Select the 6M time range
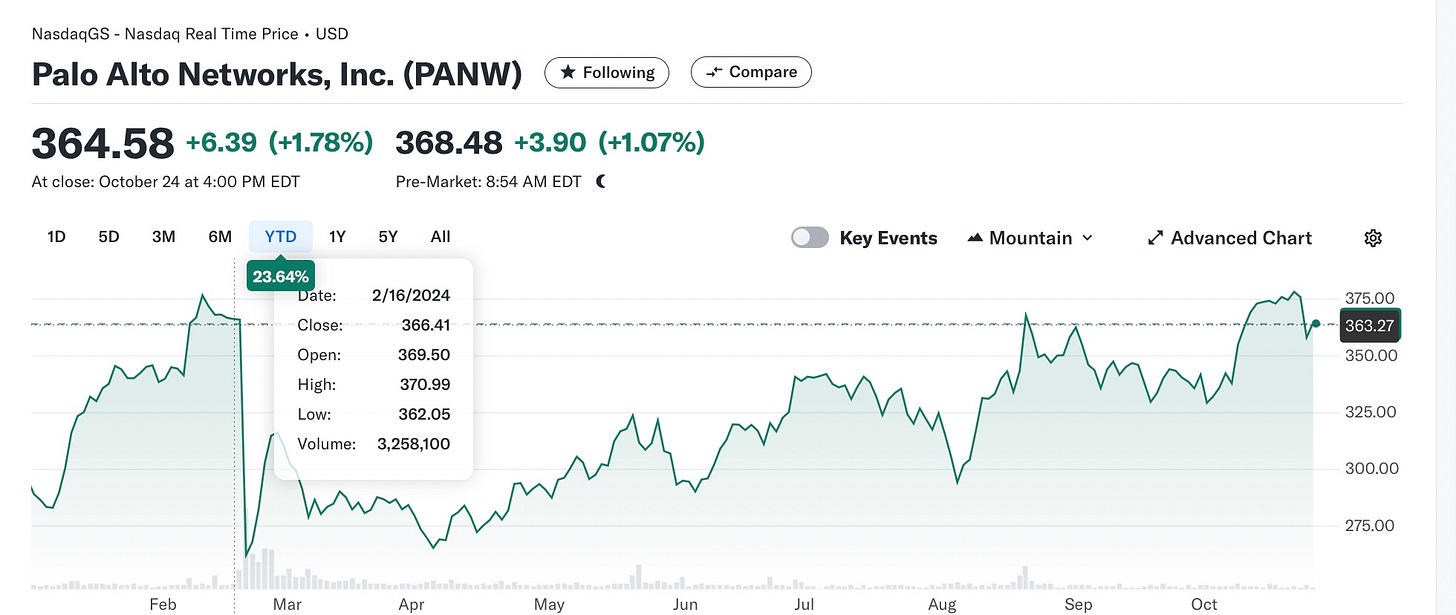 [220, 237]
